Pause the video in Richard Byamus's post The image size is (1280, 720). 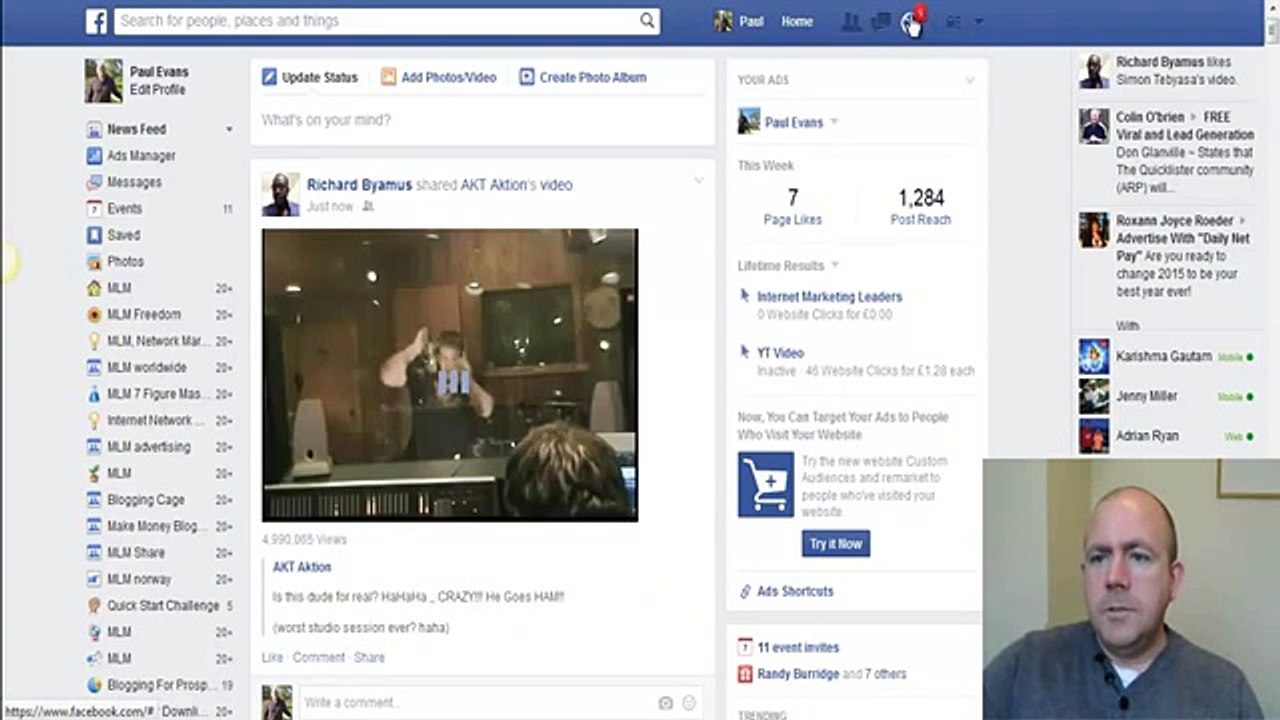pos(452,381)
